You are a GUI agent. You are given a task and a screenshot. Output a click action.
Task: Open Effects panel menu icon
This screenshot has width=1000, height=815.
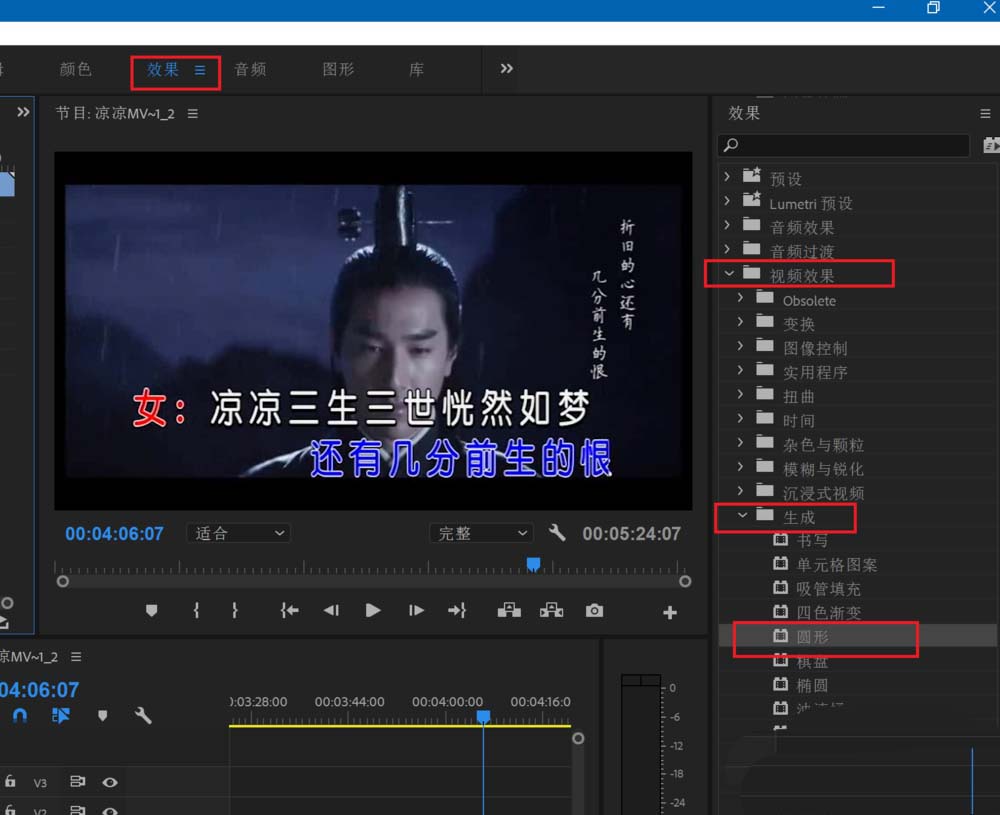pos(985,114)
